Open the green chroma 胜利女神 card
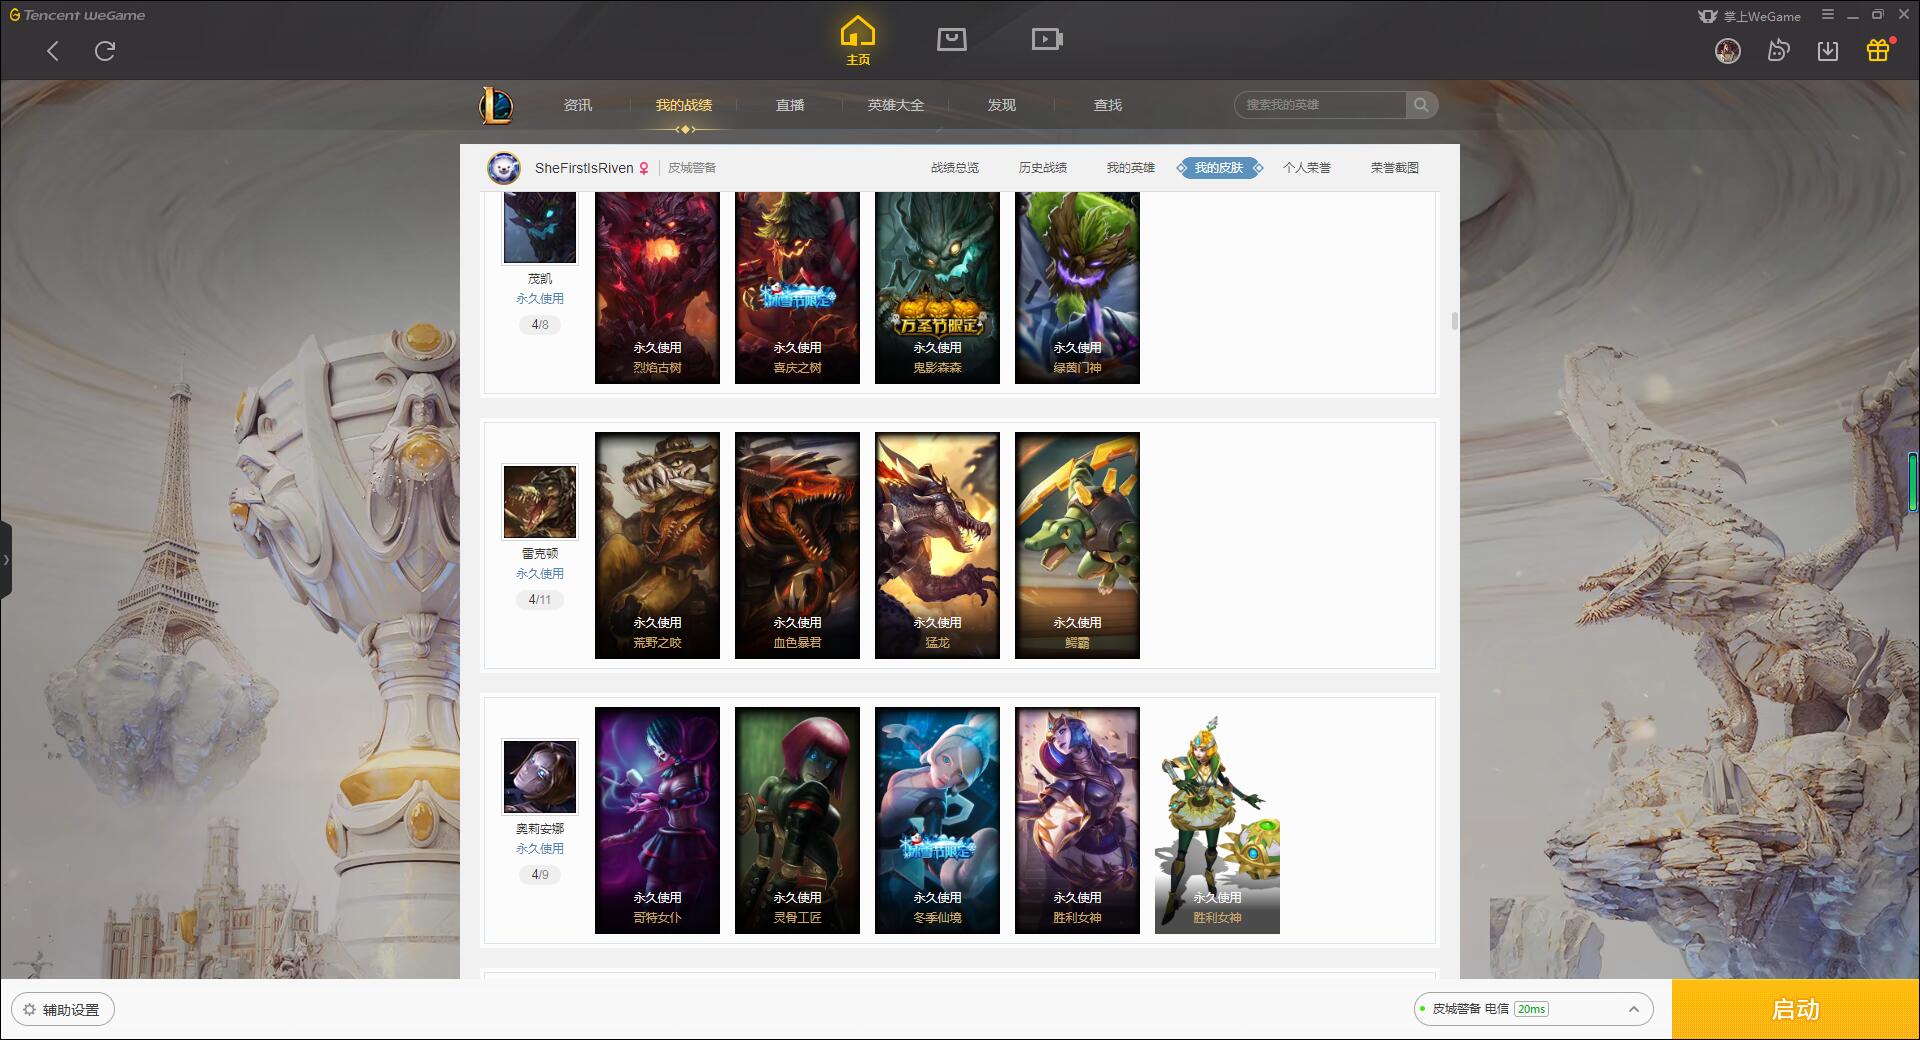Image resolution: width=1920 pixels, height=1040 pixels. (x=1217, y=820)
